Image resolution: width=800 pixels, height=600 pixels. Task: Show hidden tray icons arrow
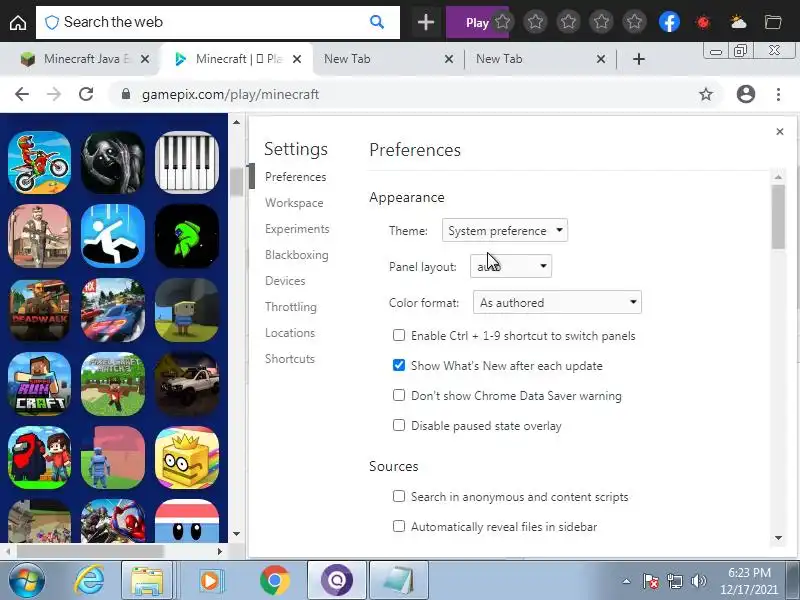(x=626, y=581)
